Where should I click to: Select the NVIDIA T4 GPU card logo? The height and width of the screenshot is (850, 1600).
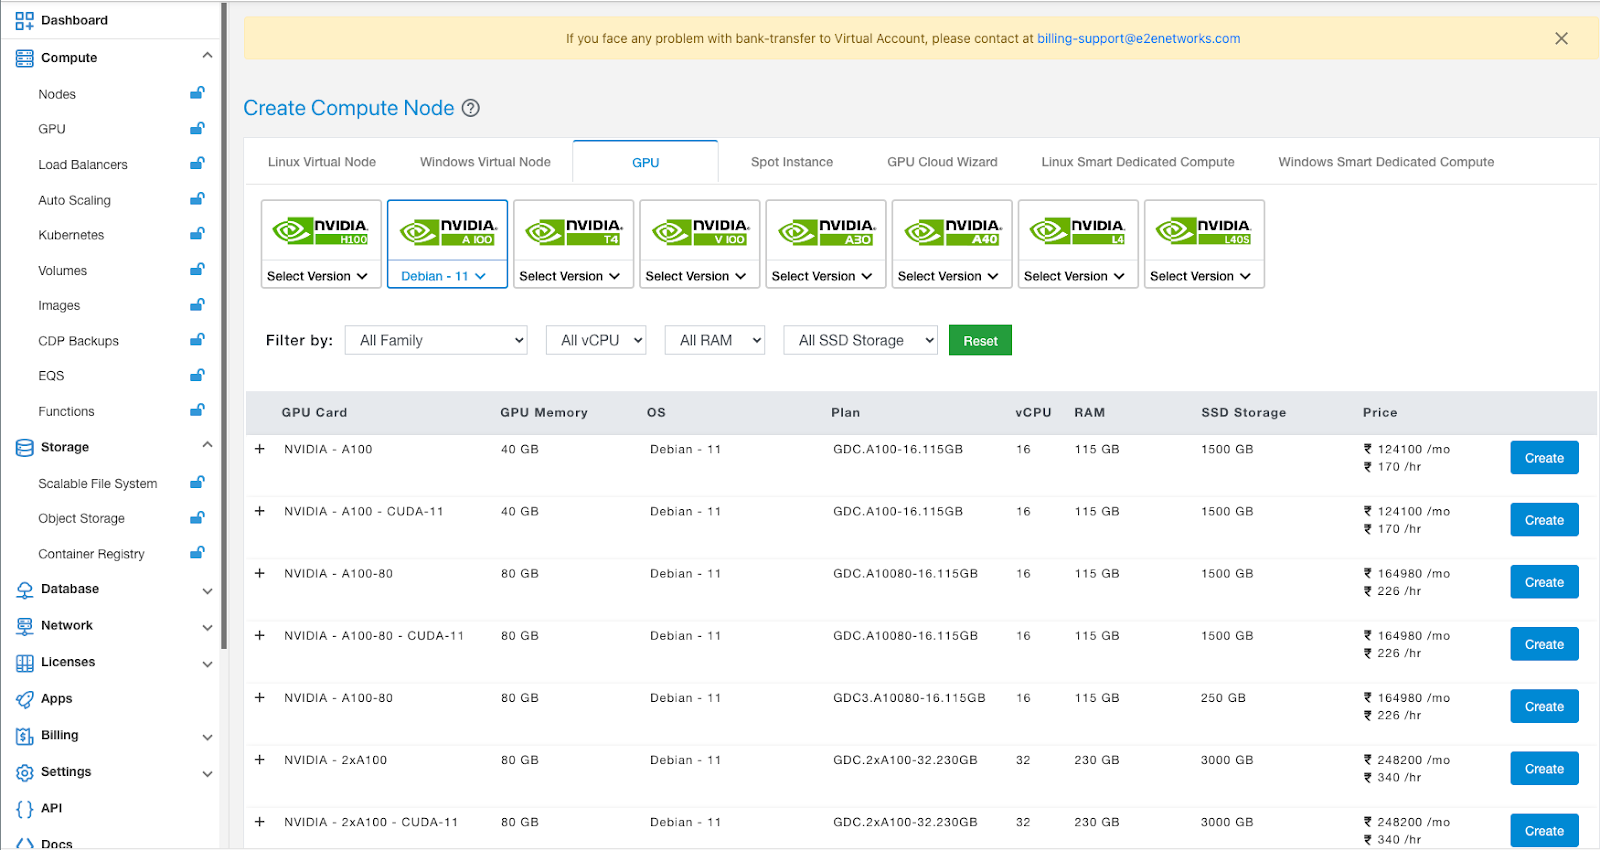573,232
